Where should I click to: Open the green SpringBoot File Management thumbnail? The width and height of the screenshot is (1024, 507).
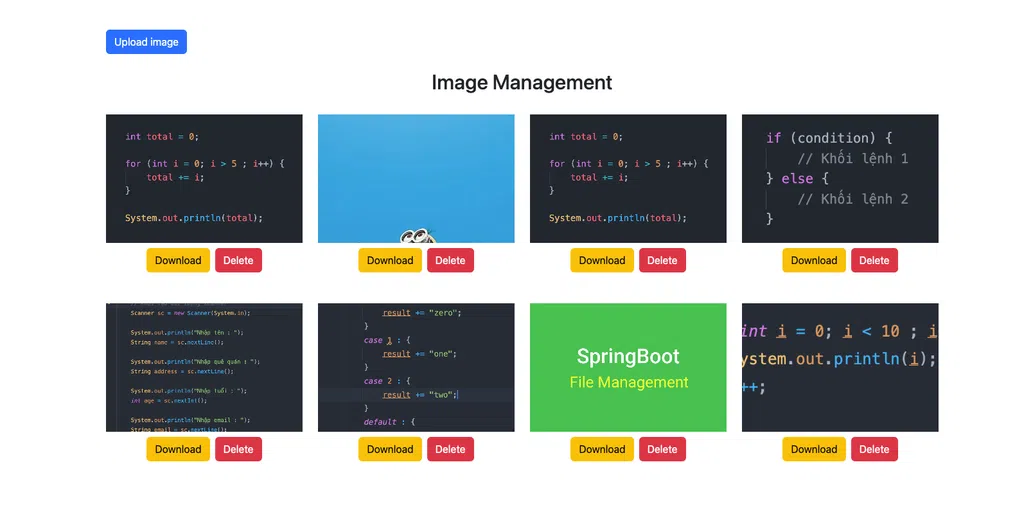(x=628, y=367)
